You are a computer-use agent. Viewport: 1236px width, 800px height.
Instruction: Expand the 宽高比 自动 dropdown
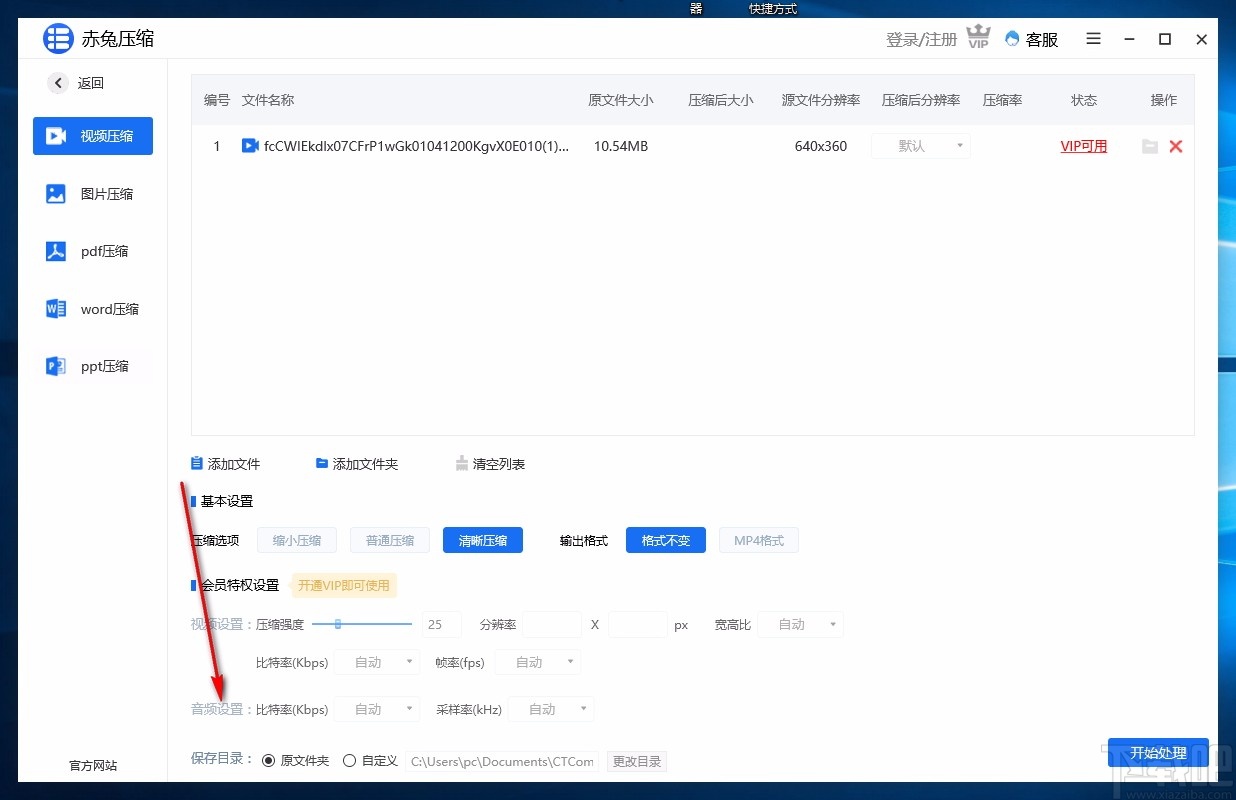(799, 624)
